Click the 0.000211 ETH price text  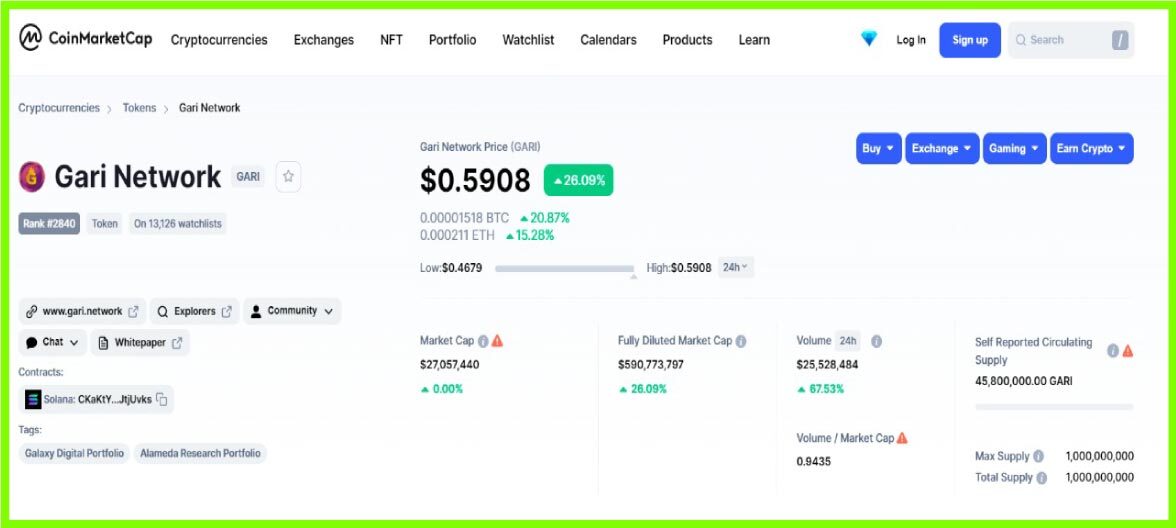(x=458, y=236)
